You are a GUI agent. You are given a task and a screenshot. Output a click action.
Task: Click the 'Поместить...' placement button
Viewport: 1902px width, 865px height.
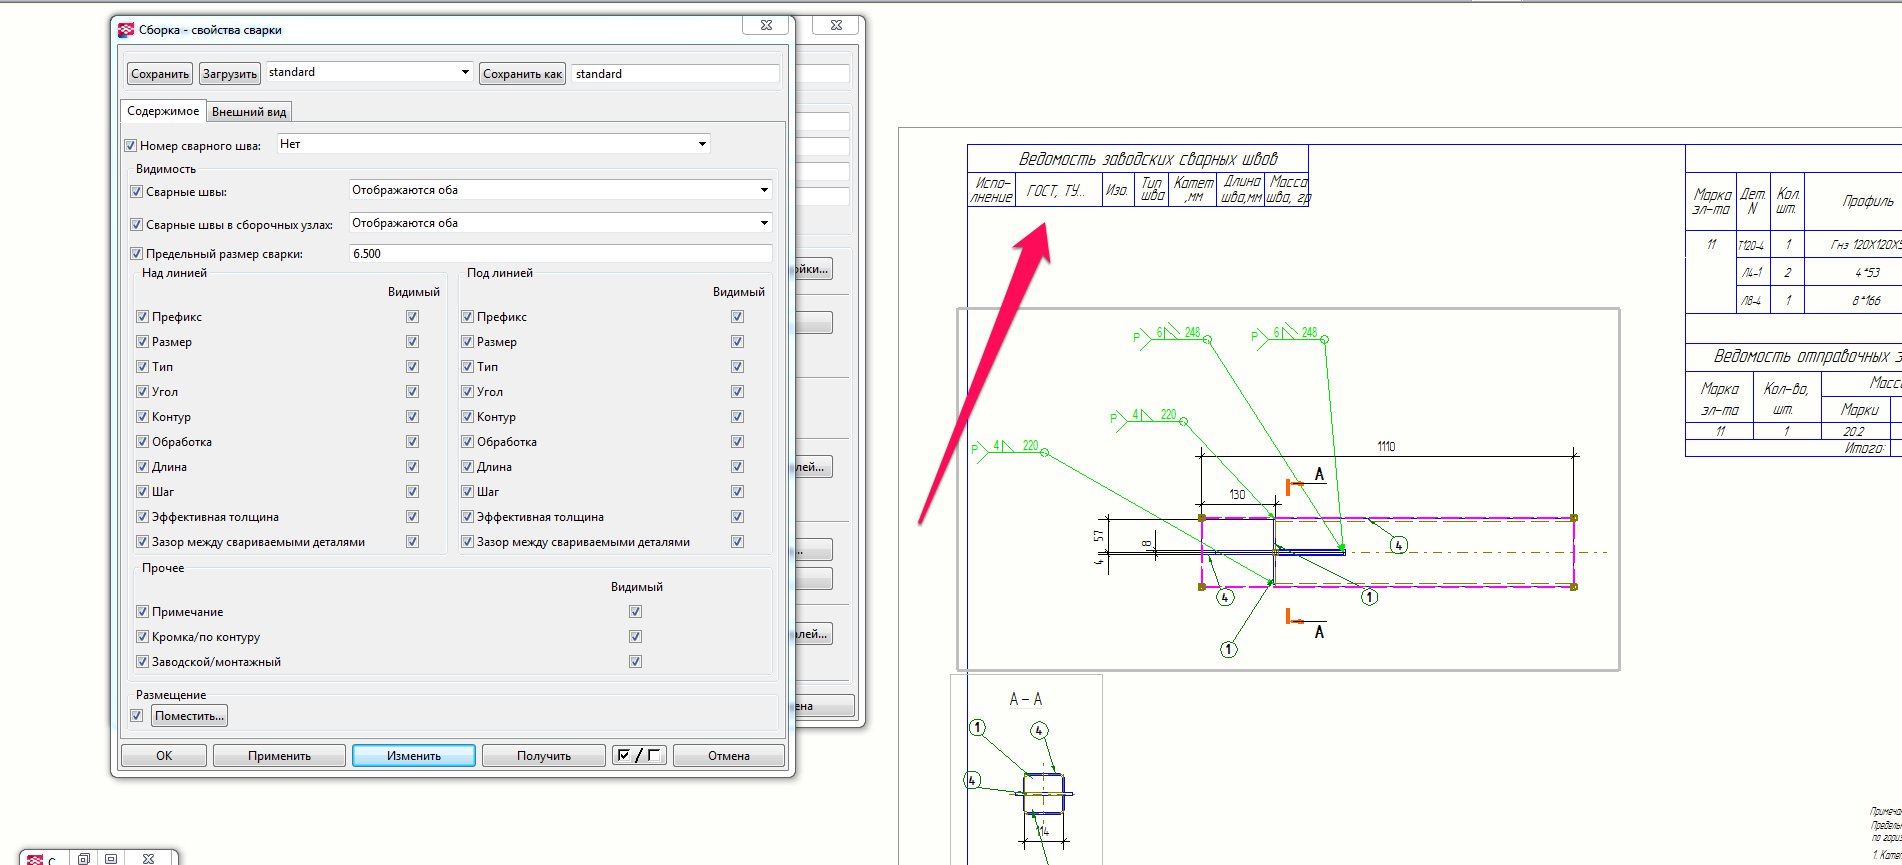coord(189,716)
